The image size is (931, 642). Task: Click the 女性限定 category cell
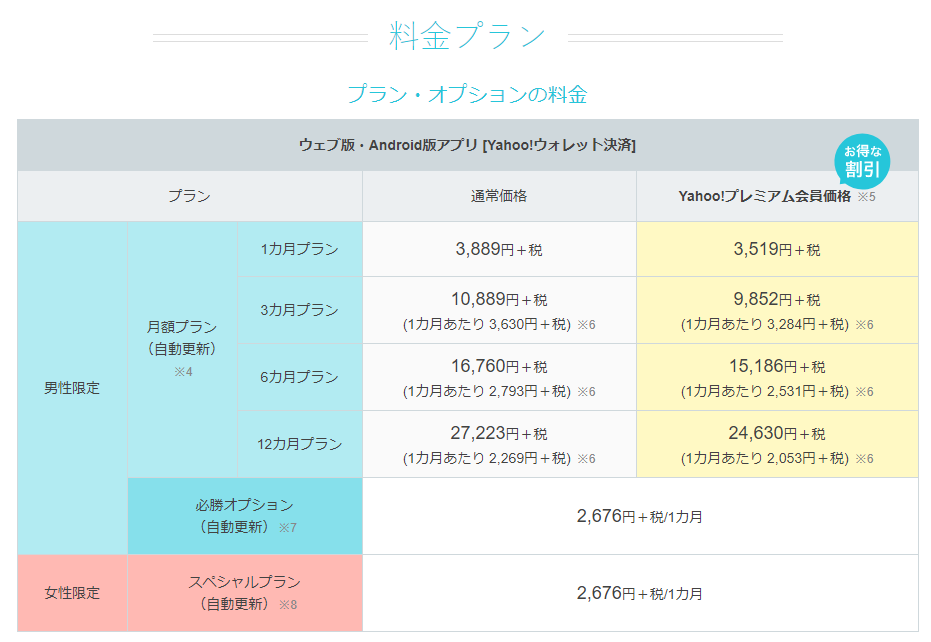(72, 593)
